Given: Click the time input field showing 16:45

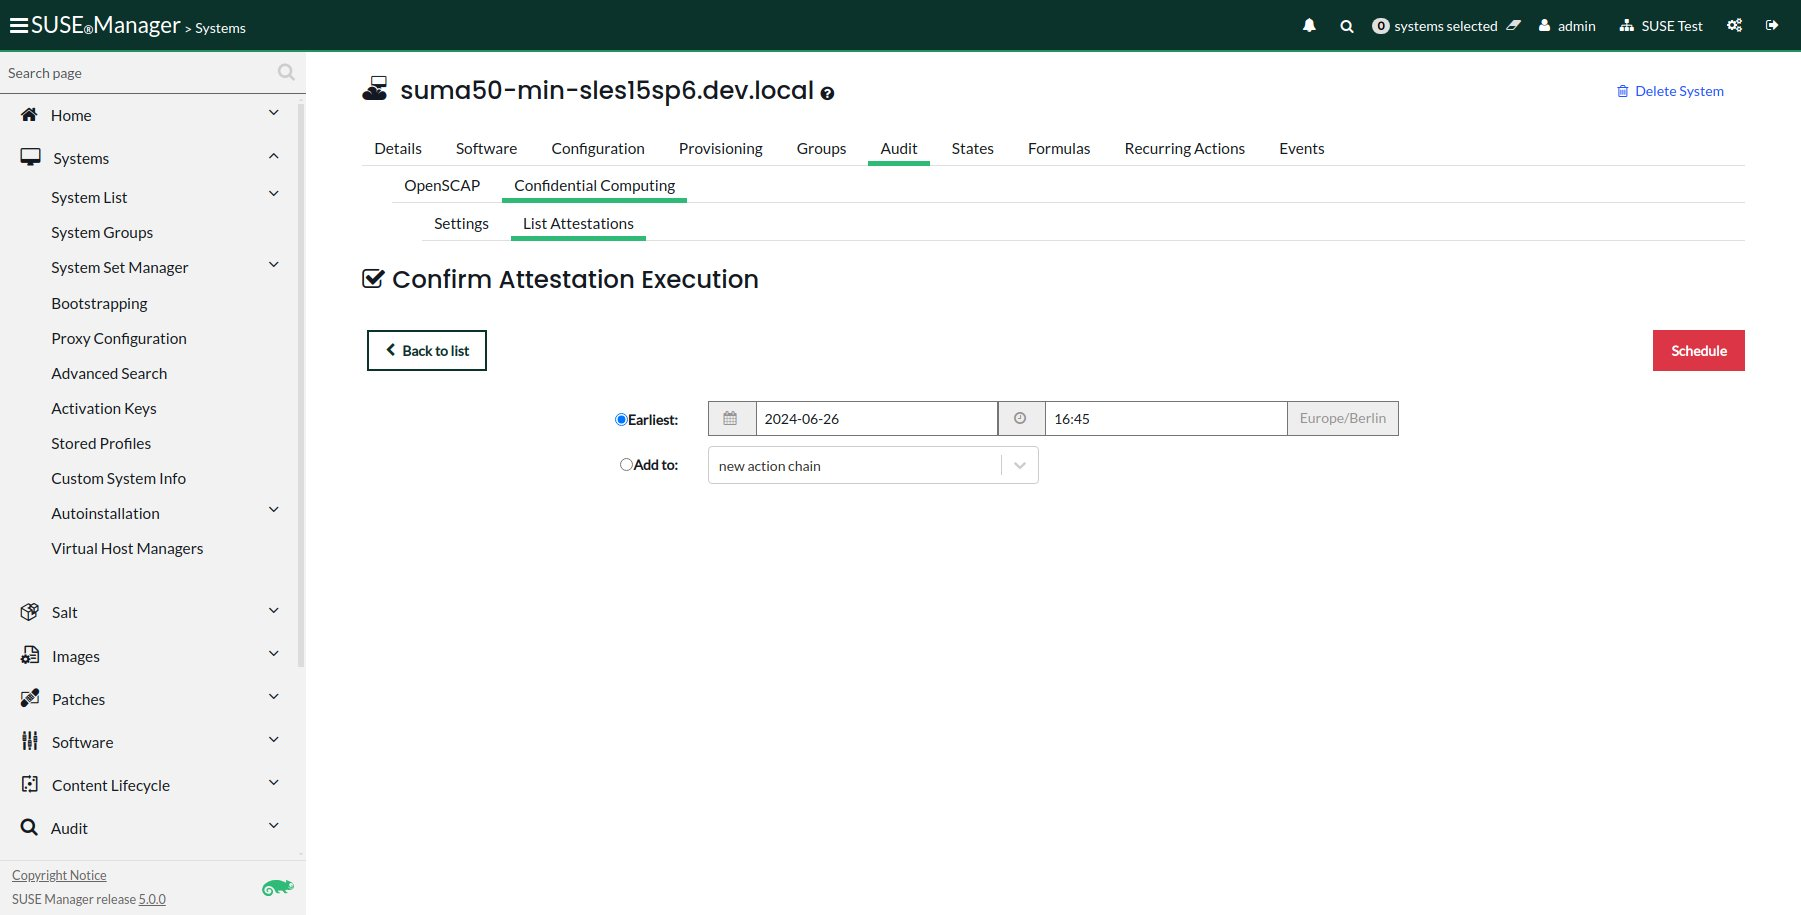Looking at the screenshot, I should [1165, 419].
